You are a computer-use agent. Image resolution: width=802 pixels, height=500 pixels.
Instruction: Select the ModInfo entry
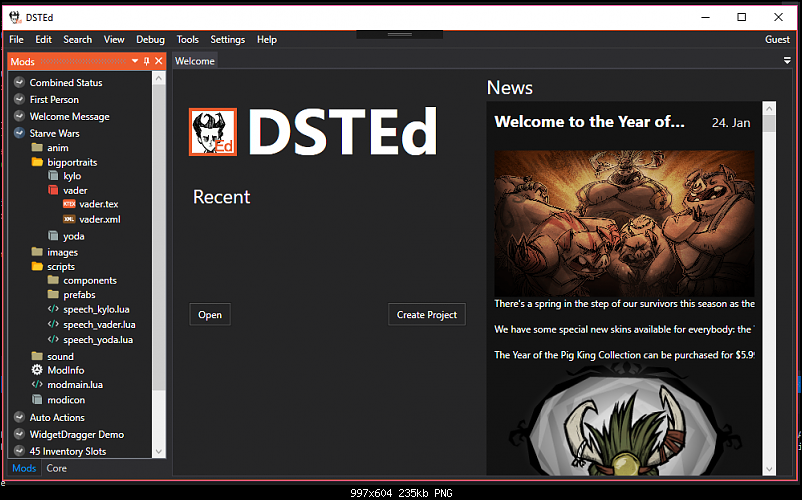pos(66,370)
